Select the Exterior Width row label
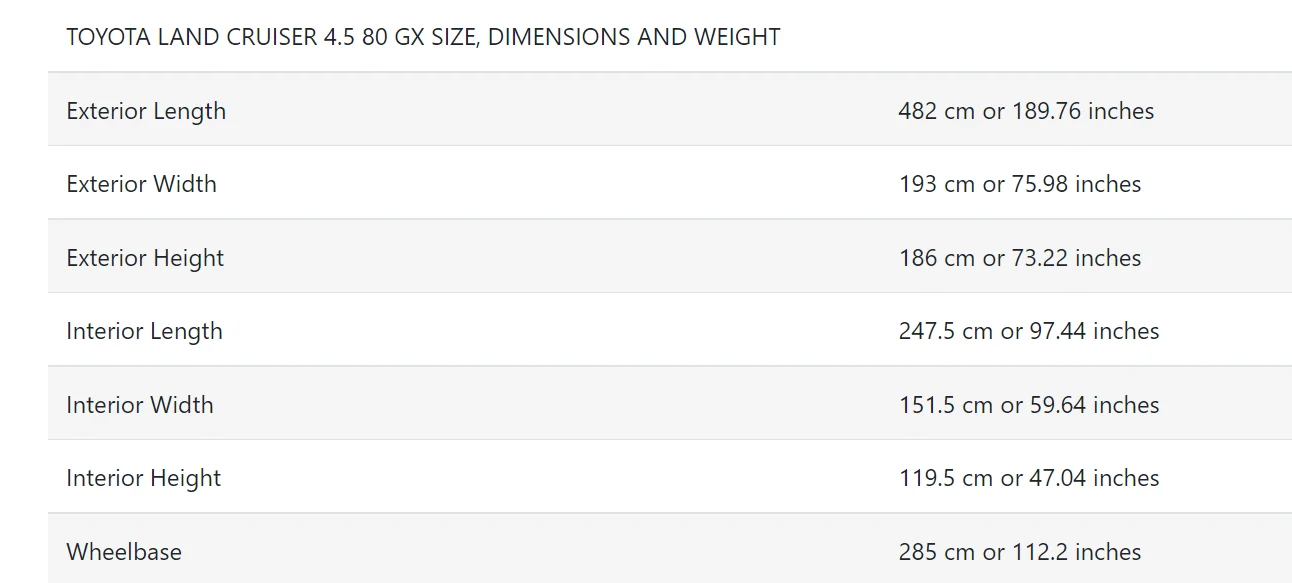The width and height of the screenshot is (1292, 583). [x=141, y=184]
